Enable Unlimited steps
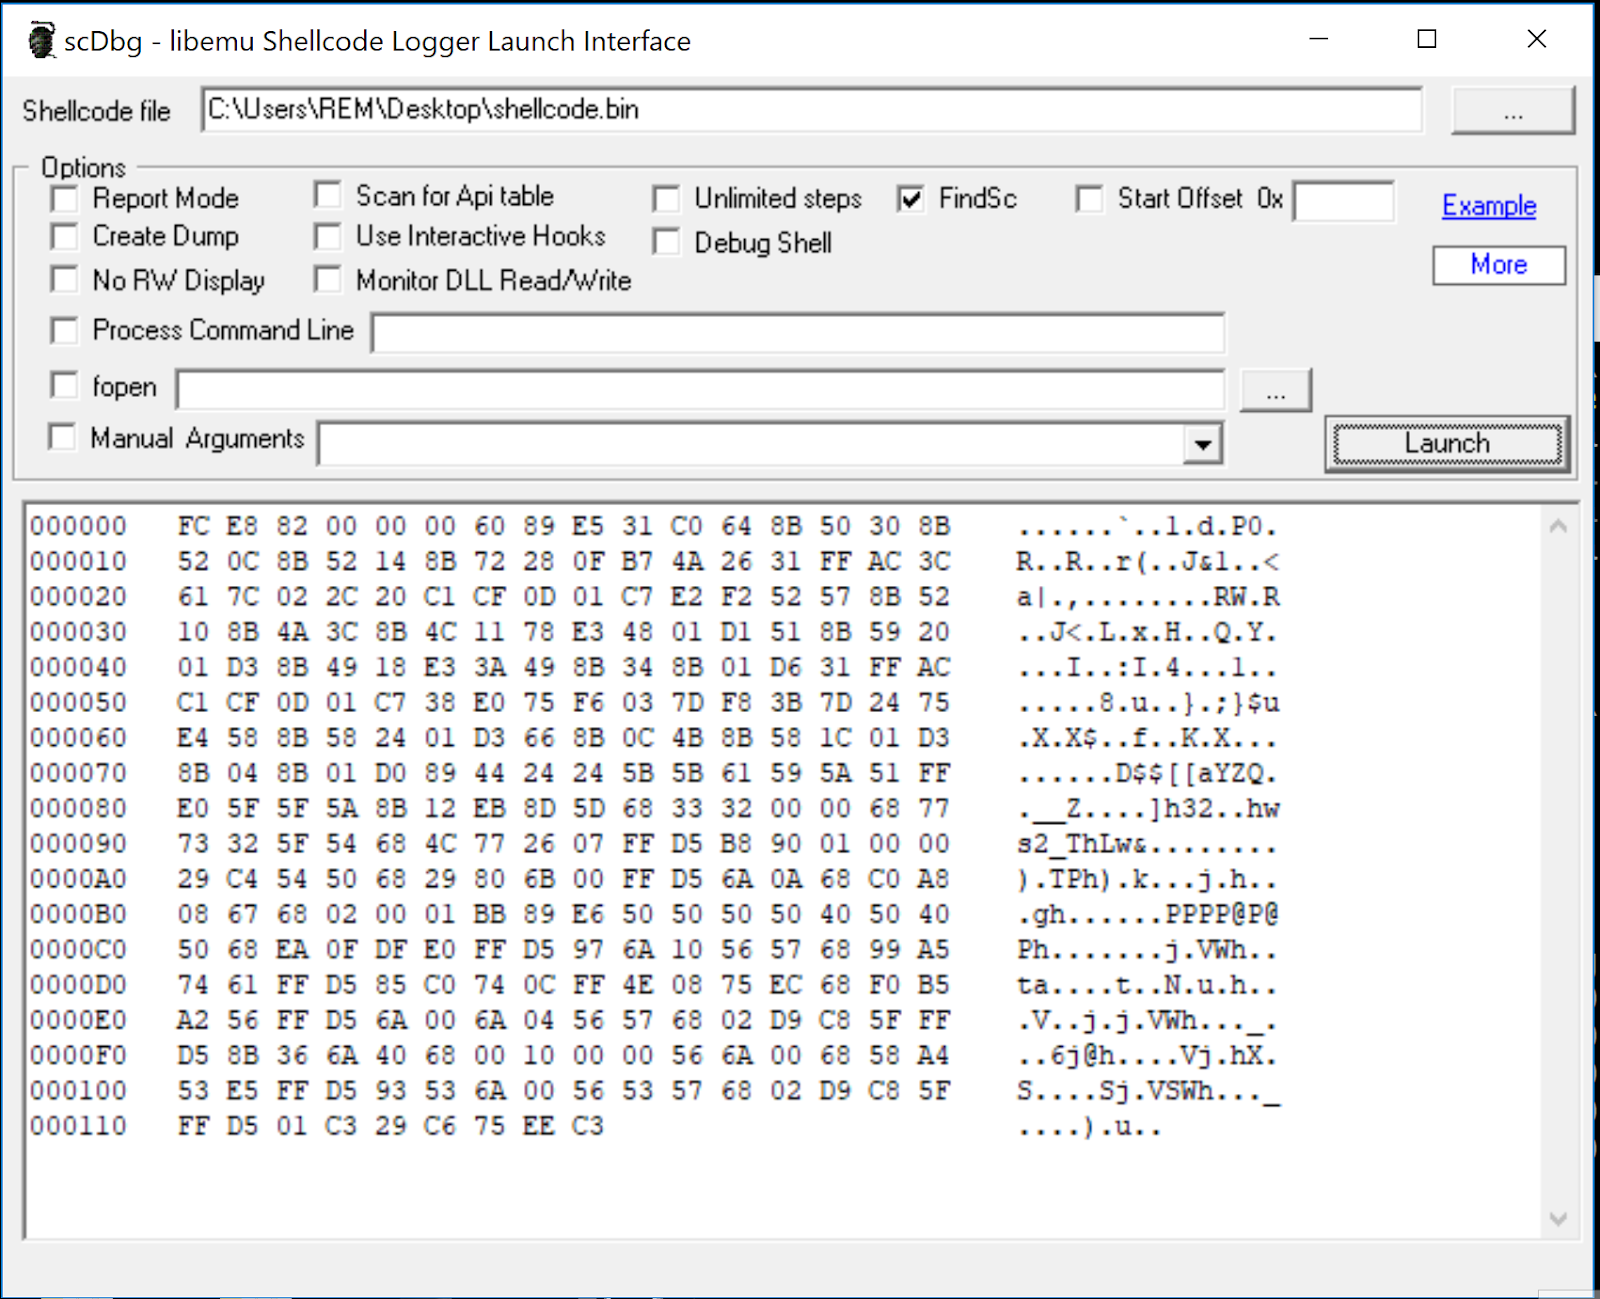Screen dimensions: 1600x1299 (x=667, y=199)
